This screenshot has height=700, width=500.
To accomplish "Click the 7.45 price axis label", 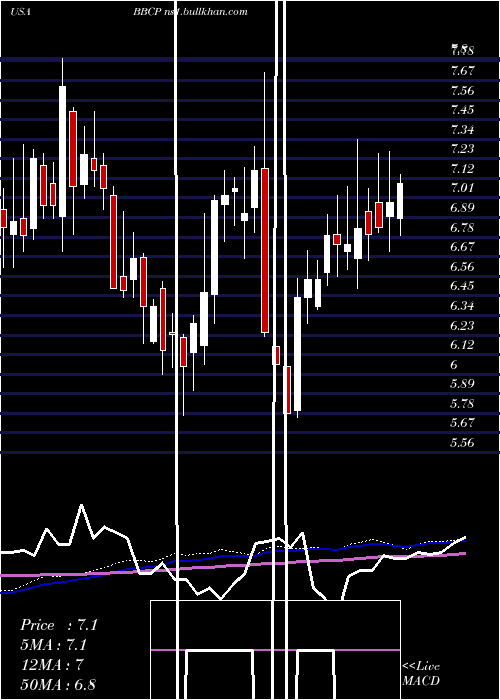I will [462, 110].
